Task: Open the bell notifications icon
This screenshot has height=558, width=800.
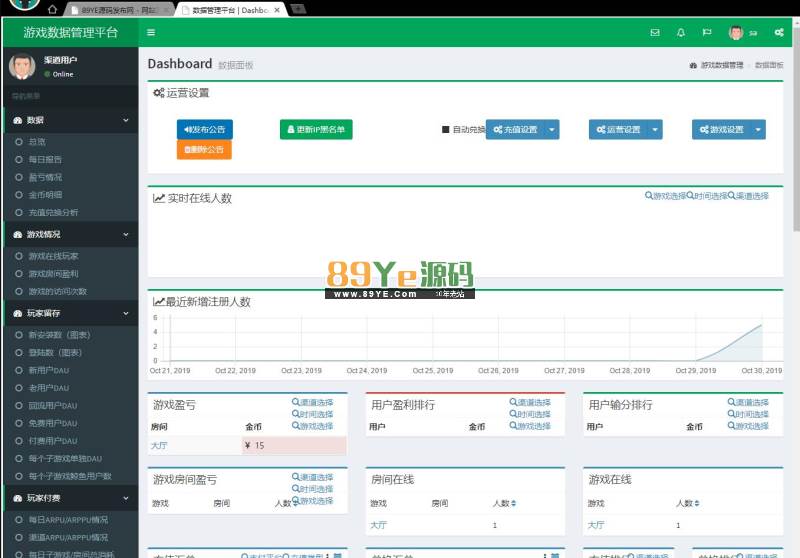Action: (x=681, y=33)
